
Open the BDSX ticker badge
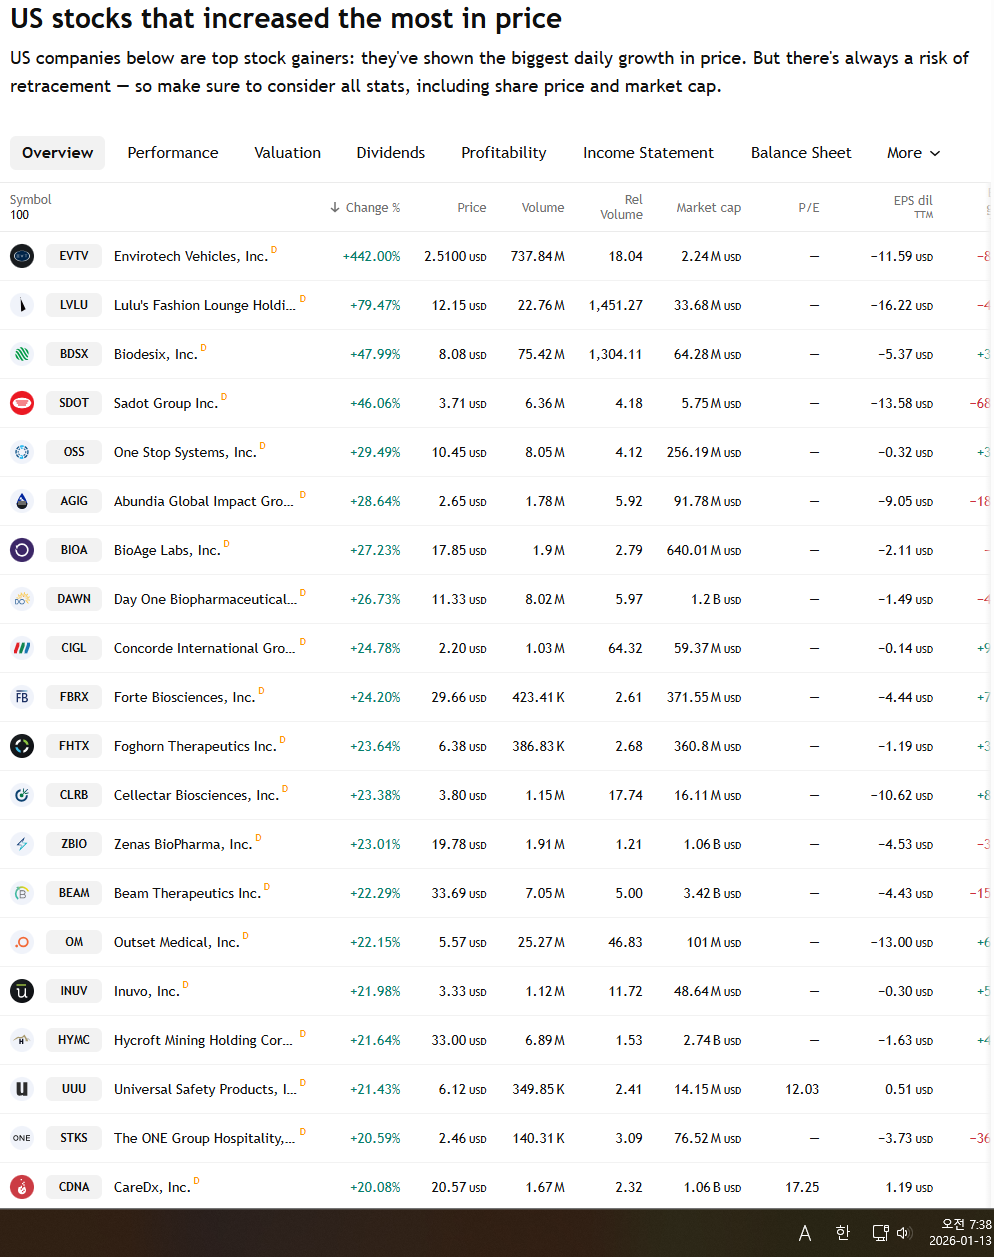tap(74, 354)
